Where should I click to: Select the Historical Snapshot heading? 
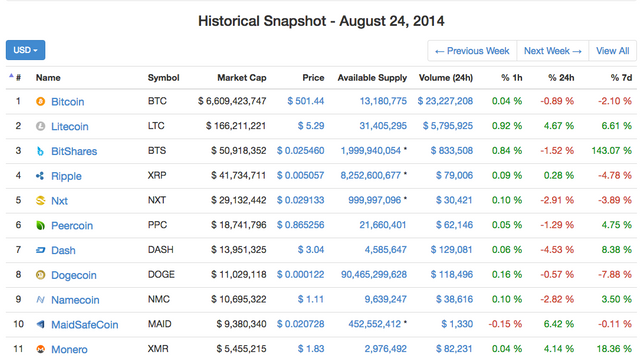(321, 21)
